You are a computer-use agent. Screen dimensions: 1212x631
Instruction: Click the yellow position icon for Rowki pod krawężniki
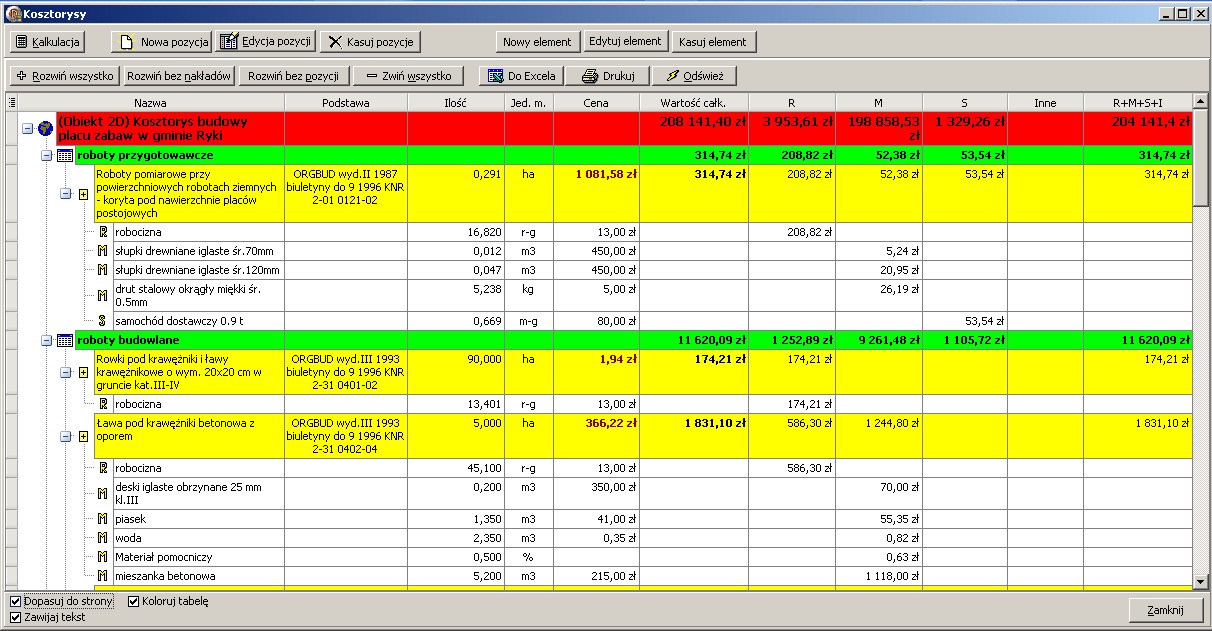click(x=84, y=373)
